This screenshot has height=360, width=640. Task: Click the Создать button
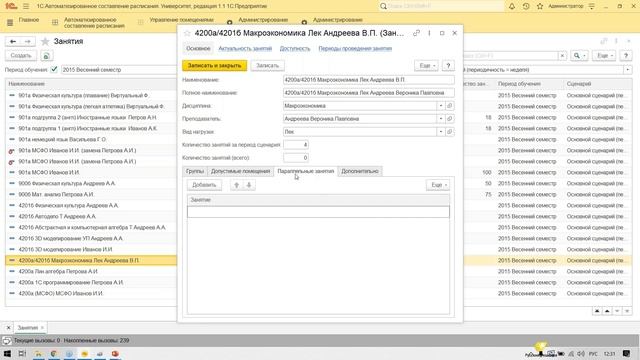tap(21, 56)
